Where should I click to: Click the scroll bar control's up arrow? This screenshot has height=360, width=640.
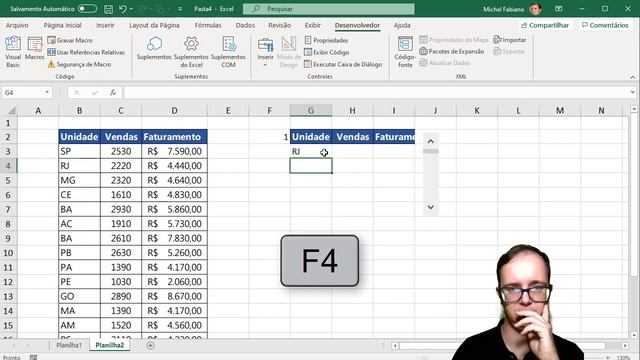click(x=431, y=142)
